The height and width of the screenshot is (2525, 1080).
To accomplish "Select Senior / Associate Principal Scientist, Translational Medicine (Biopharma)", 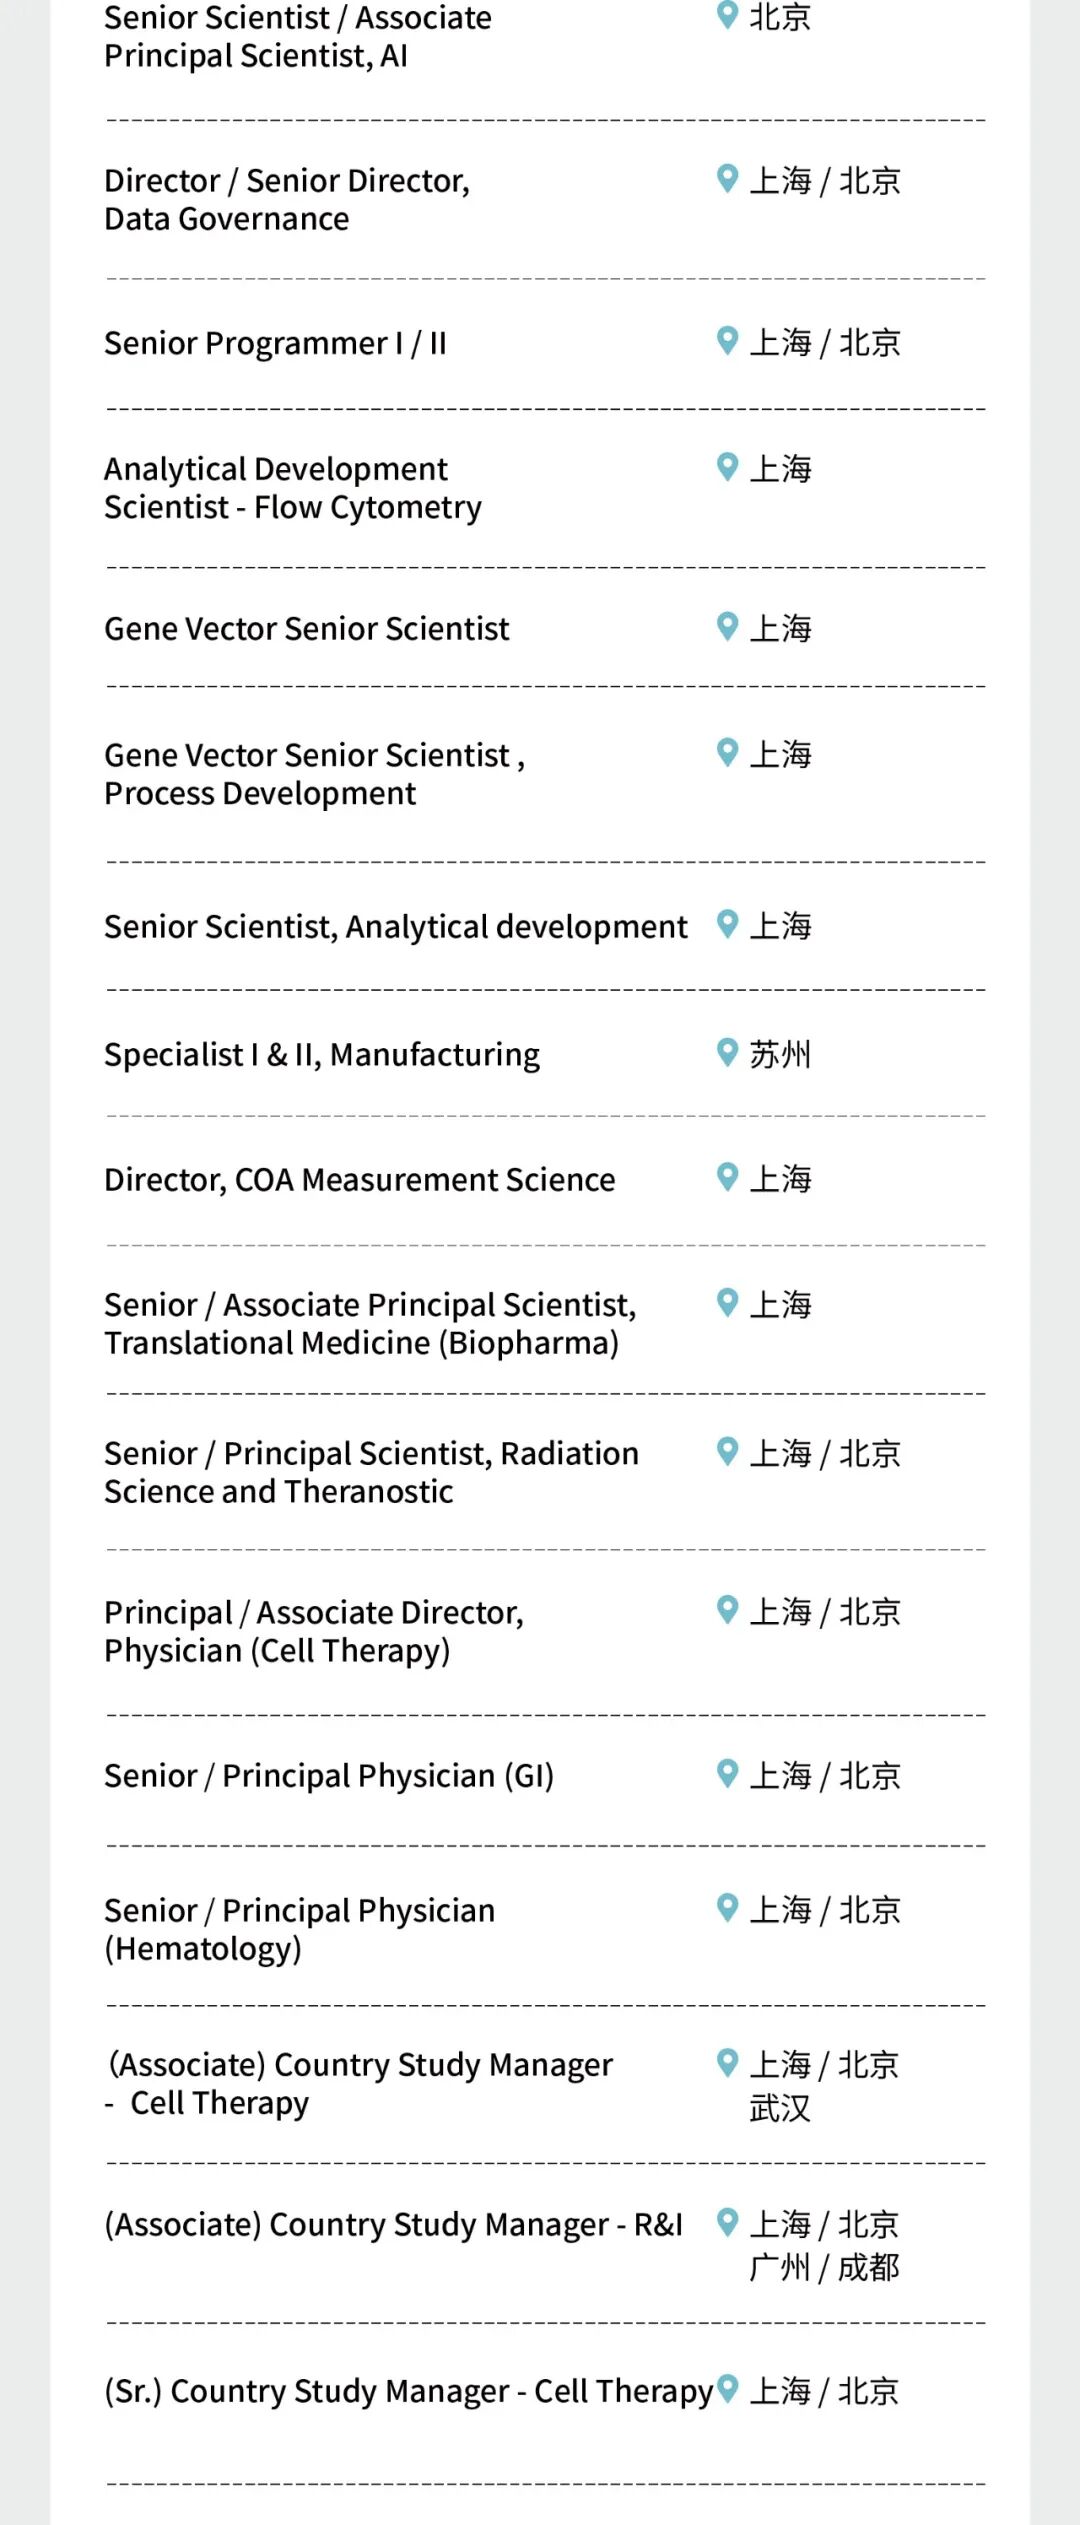I will point(370,1324).
